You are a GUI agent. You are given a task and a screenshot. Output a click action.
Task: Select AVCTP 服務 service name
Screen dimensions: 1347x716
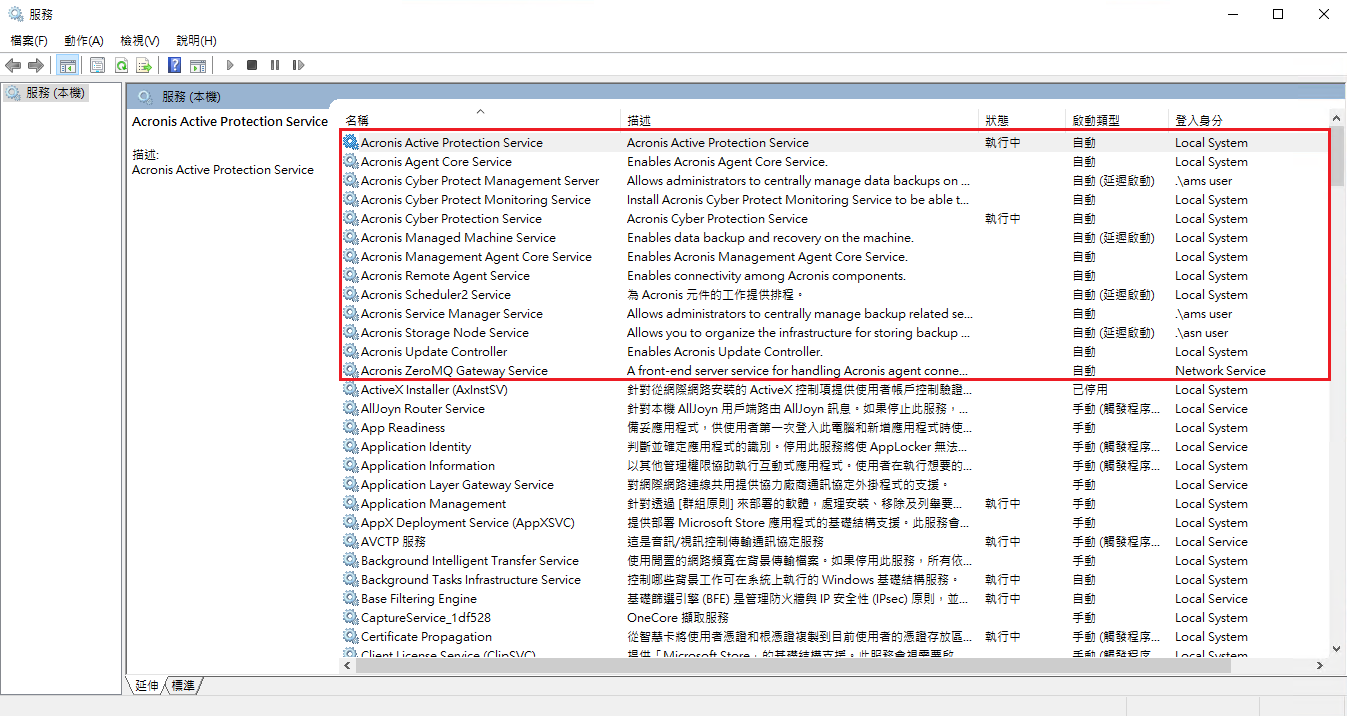coord(393,542)
